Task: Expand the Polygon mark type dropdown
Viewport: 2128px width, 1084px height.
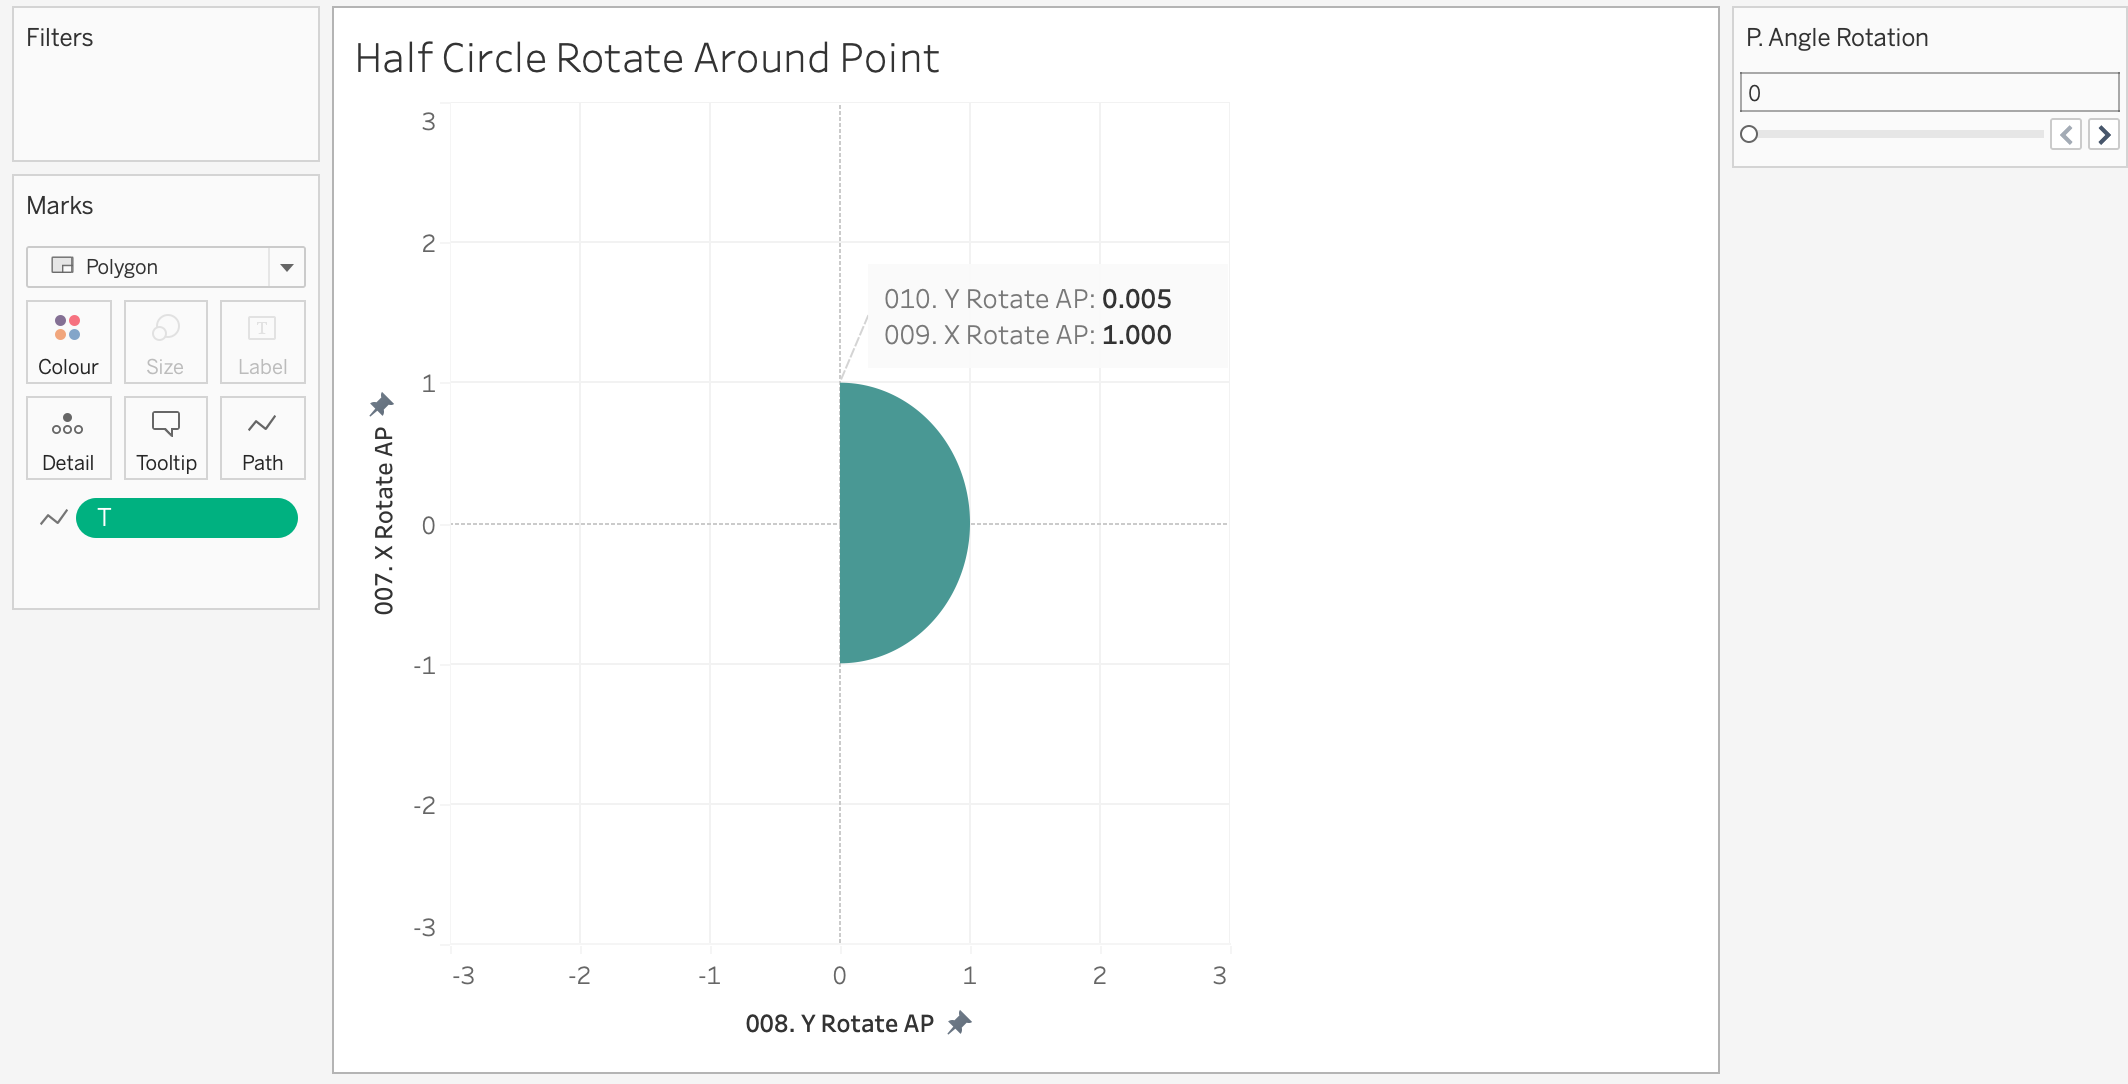Action: (x=148, y=267)
